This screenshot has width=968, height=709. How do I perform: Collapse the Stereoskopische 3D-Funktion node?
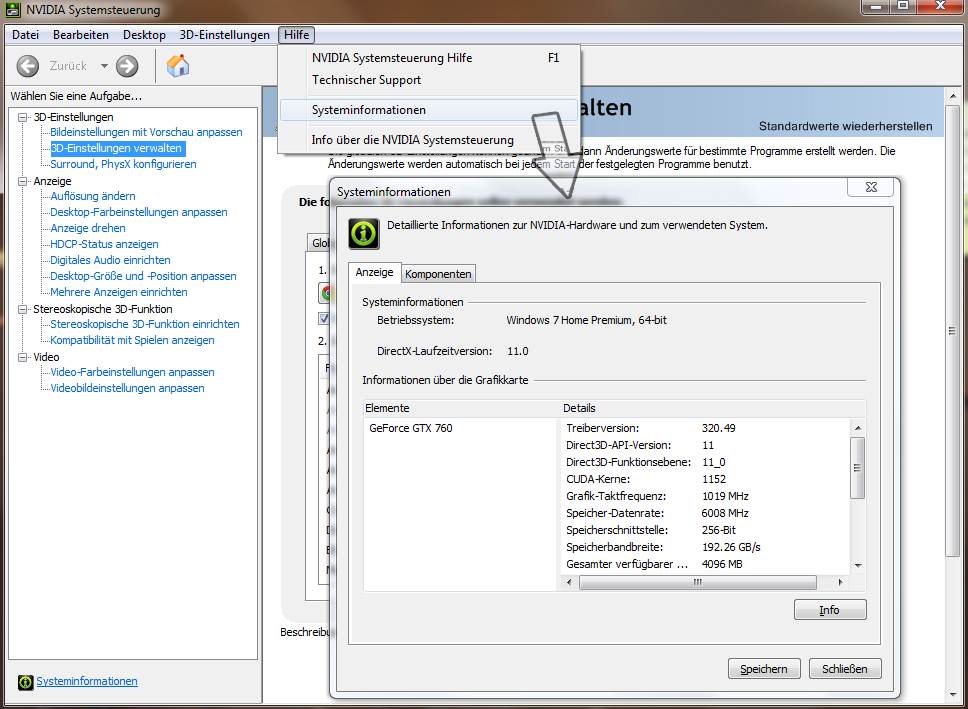point(23,309)
